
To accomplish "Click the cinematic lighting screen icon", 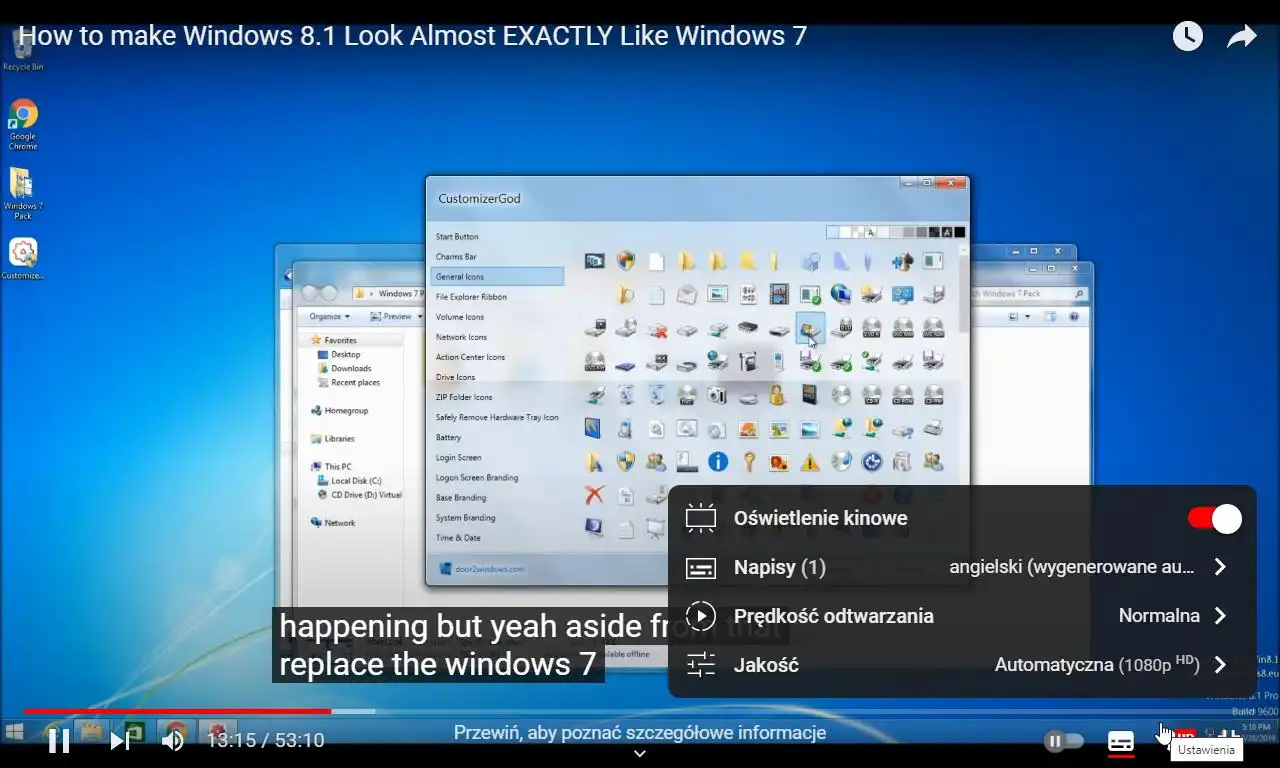I will [x=701, y=518].
